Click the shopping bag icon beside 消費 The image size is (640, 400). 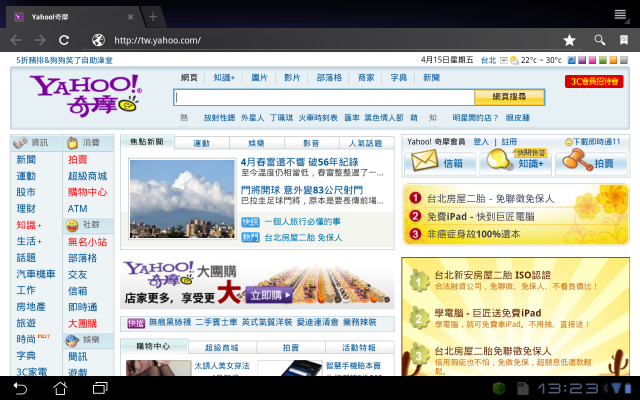pos(72,143)
